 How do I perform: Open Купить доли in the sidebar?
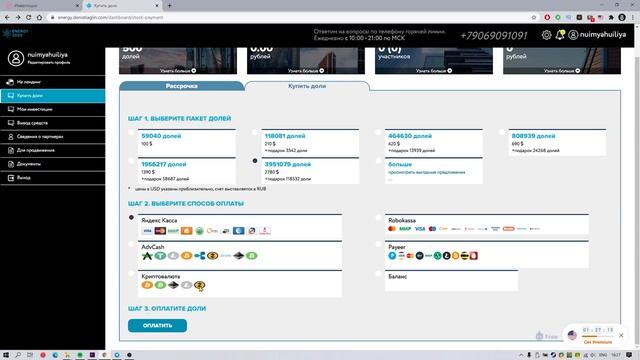(x=53, y=96)
